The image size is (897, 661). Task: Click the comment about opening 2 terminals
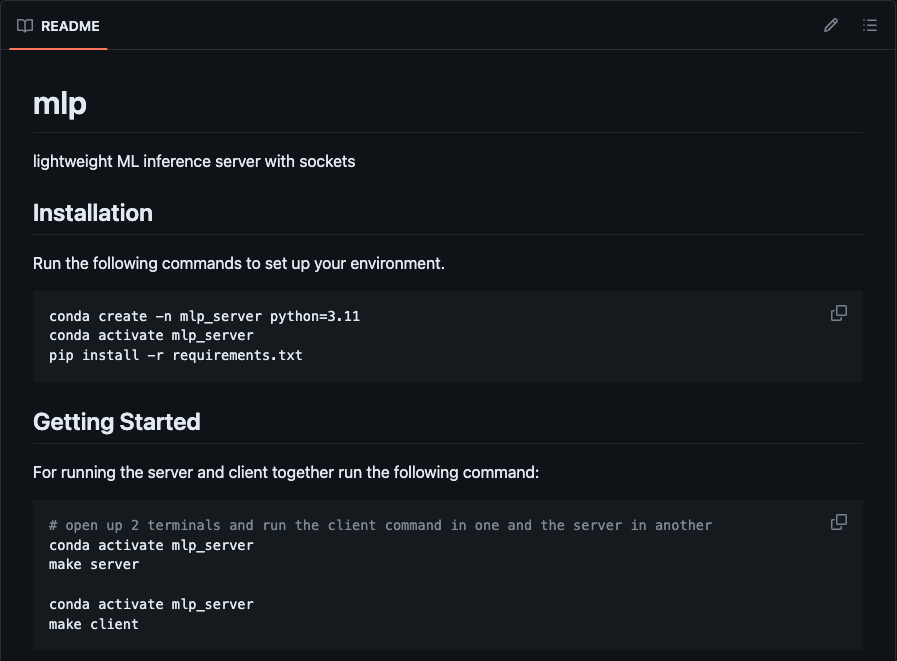pyautogui.click(x=380, y=525)
